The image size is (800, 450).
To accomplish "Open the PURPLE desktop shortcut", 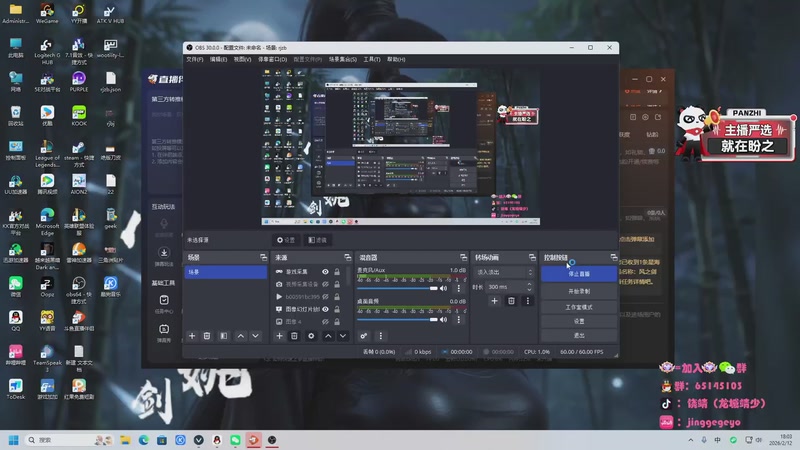I will (79, 82).
